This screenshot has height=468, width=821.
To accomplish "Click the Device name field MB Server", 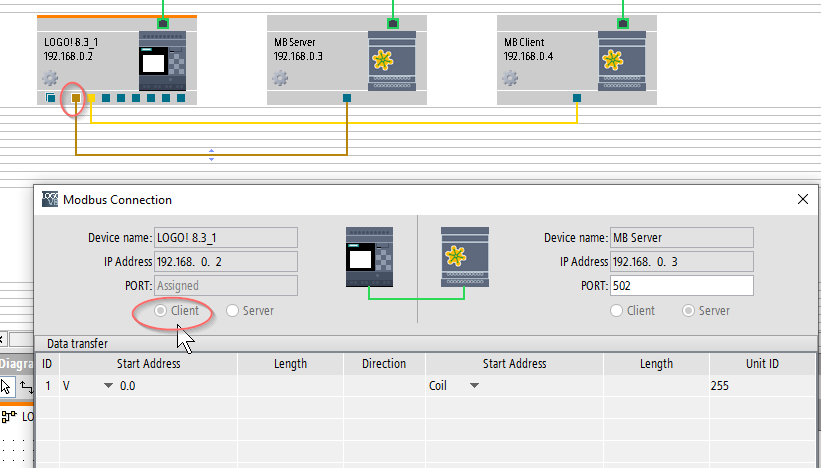I will tap(682, 238).
